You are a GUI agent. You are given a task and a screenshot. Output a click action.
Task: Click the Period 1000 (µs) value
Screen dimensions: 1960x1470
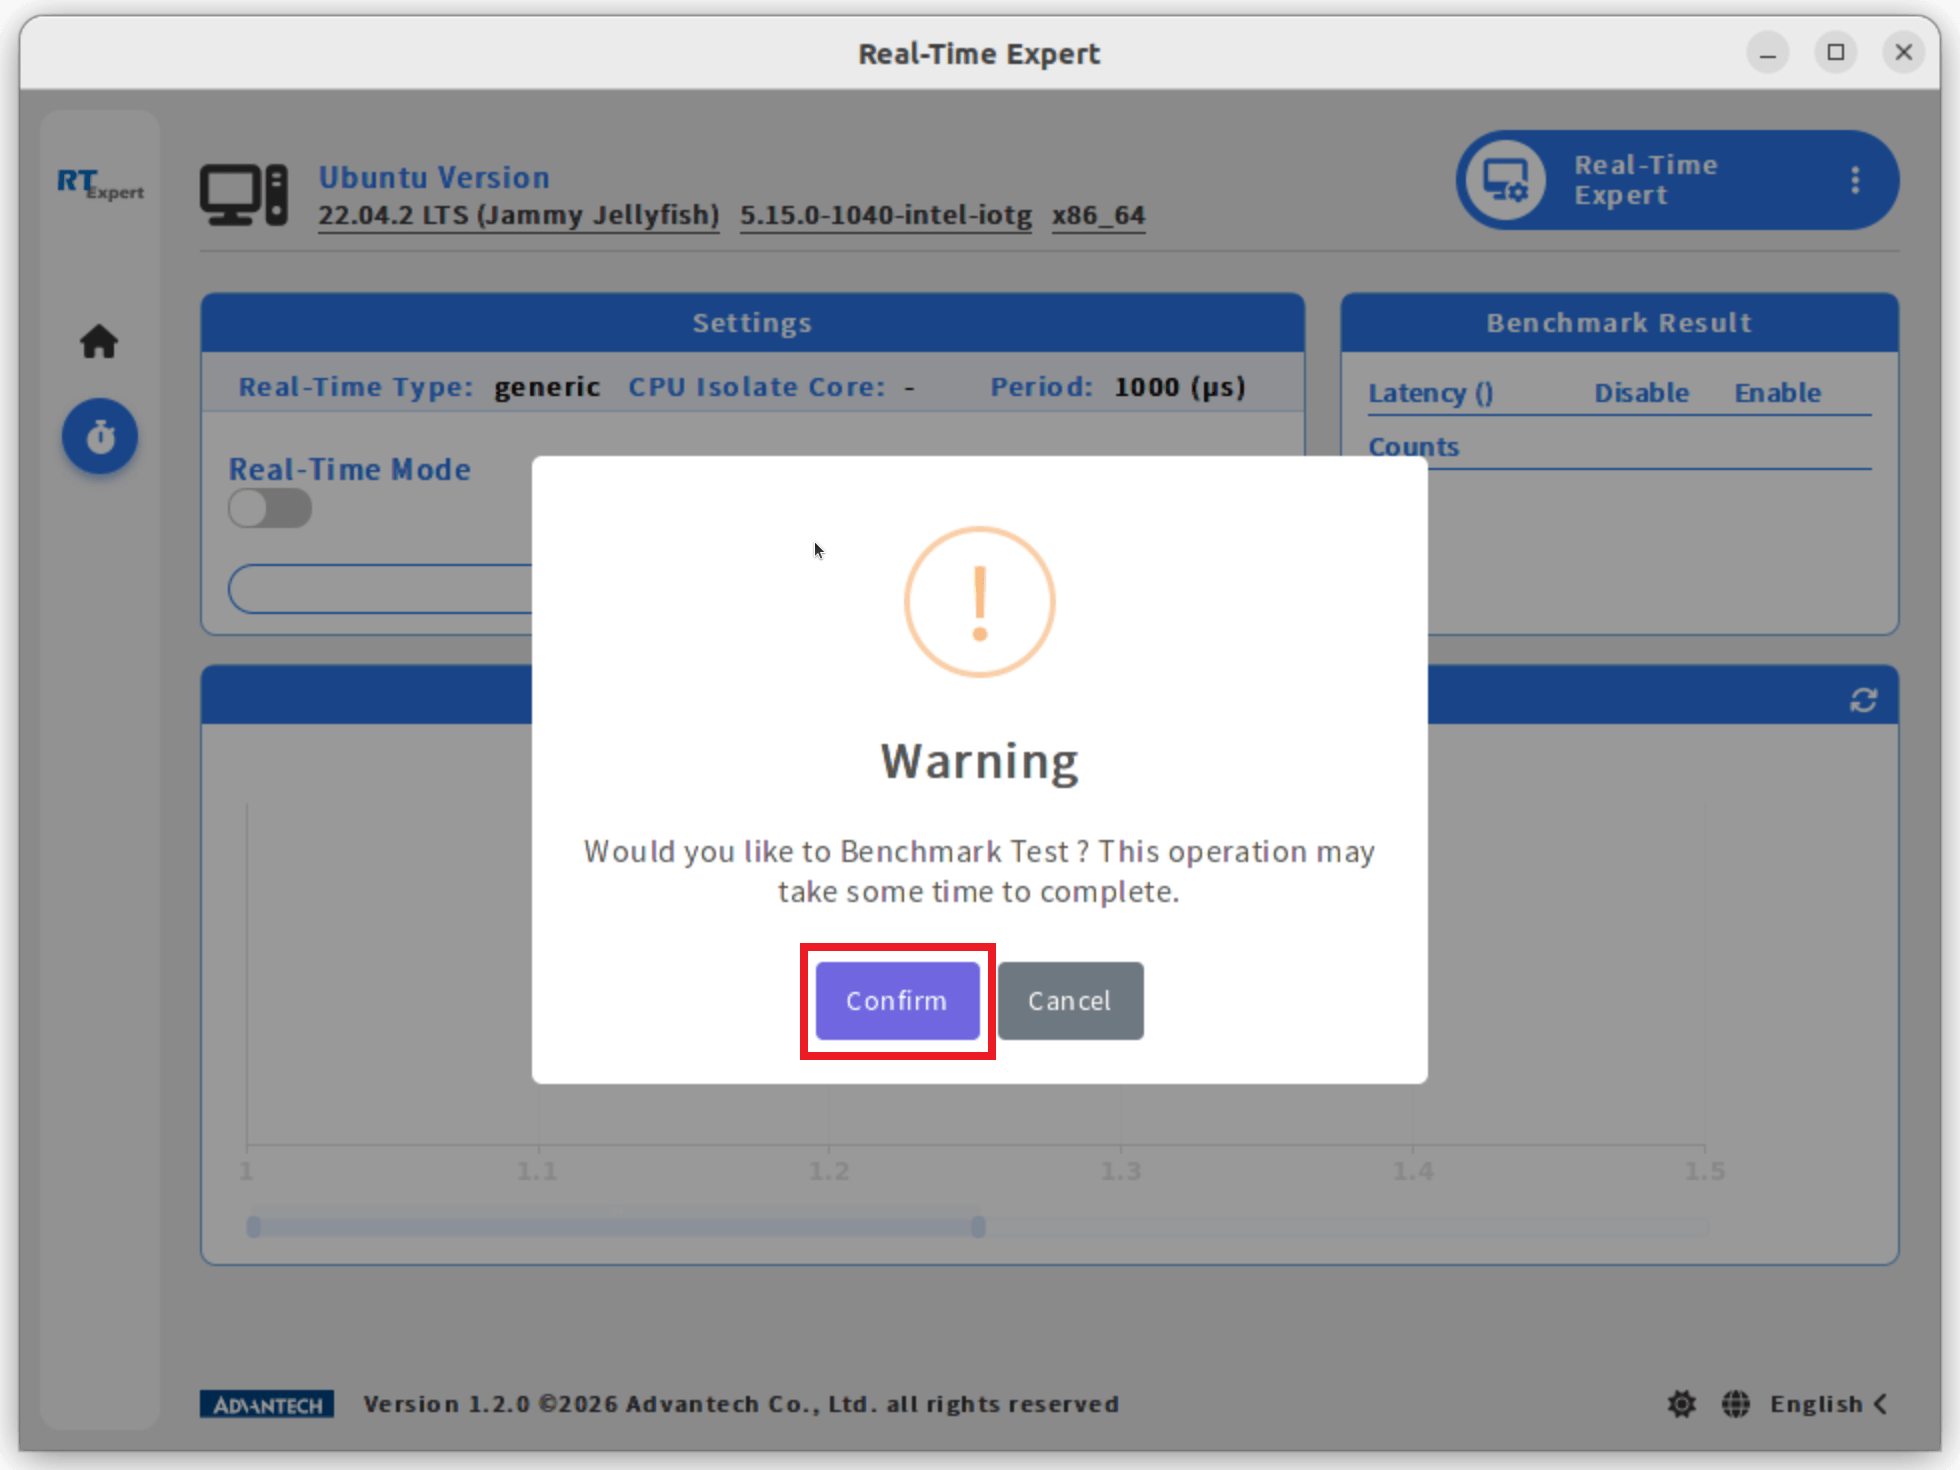click(1180, 387)
